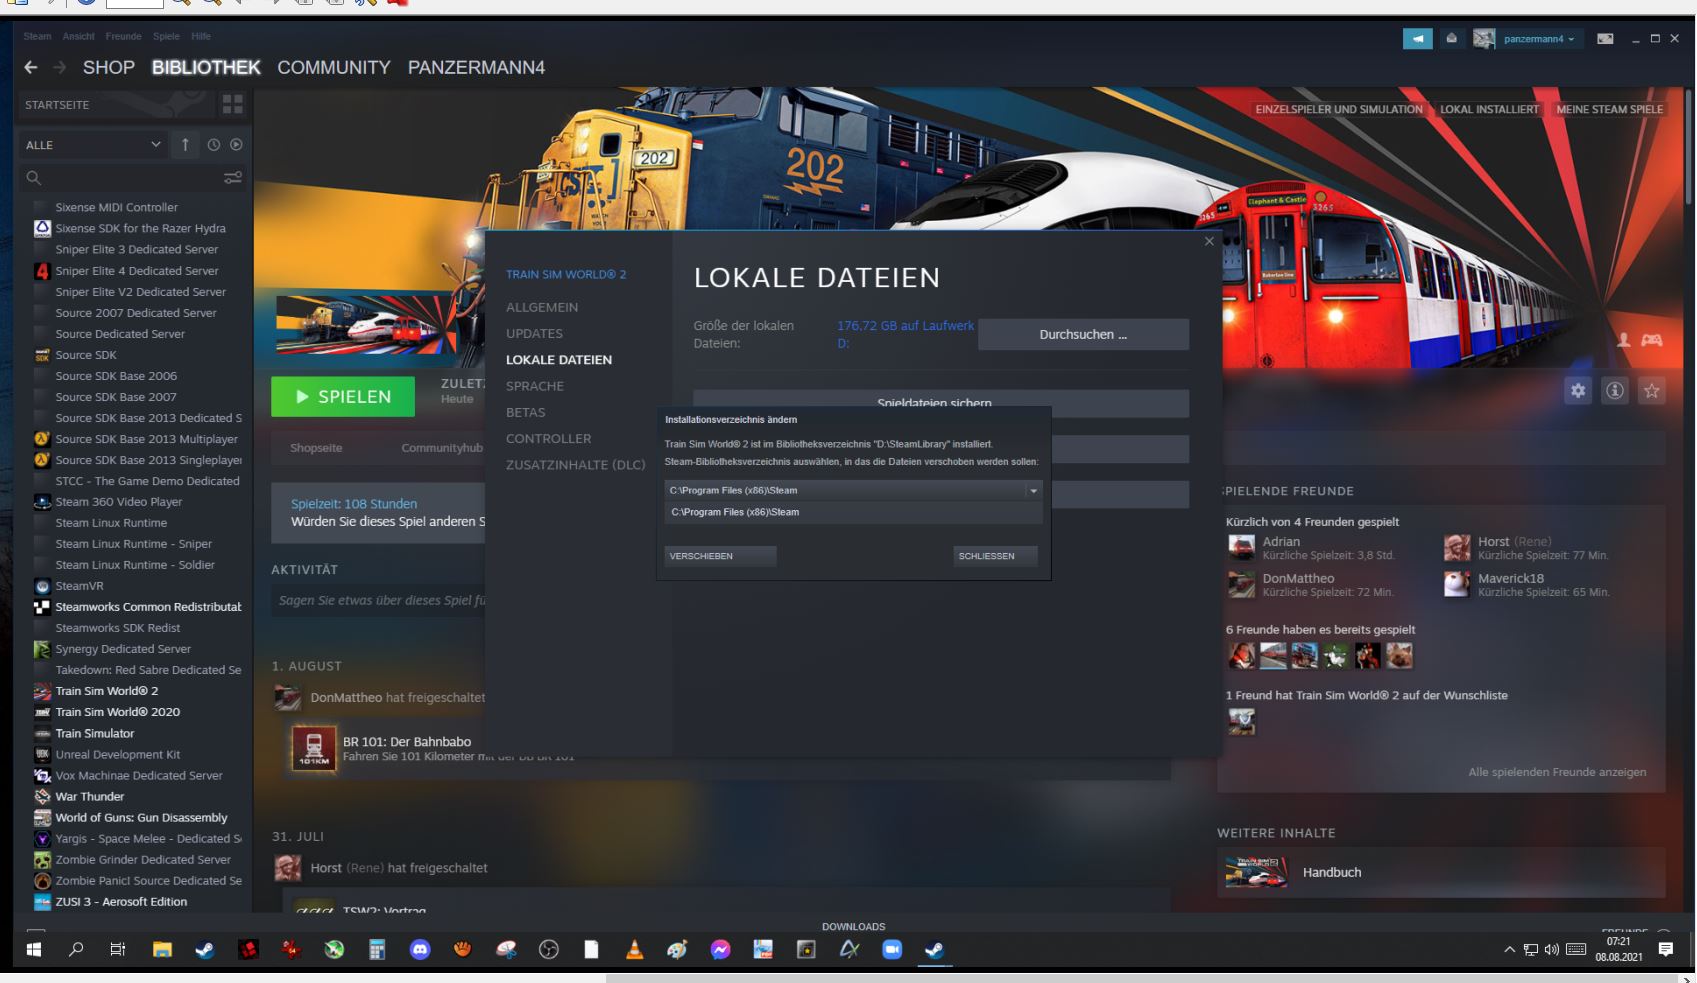Open Discord from the taskbar
The width and height of the screenshot is (1697, 983).
coord(420,950)
